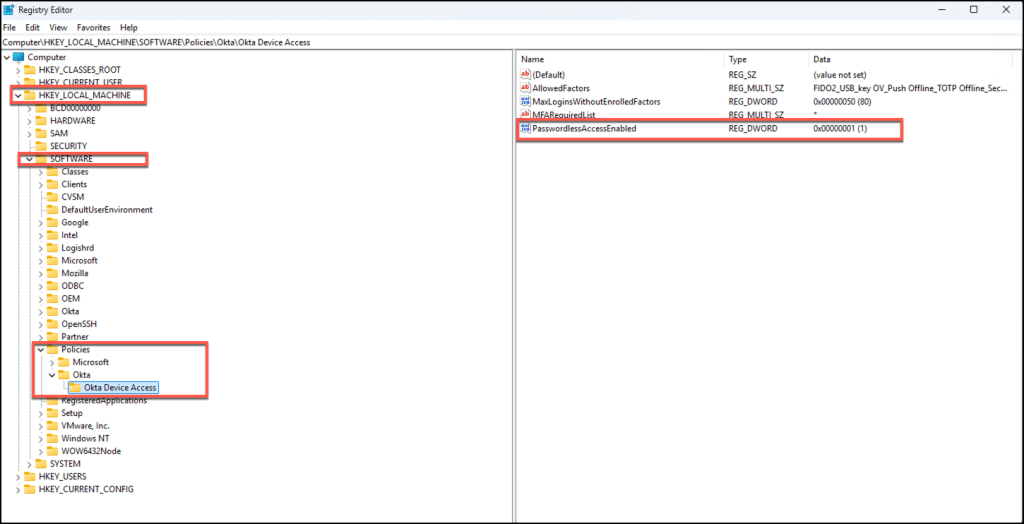Click the MaxLoginsWithoutEnrolledFactors DWORD icon
The image size is (1024, 524).
[x=525, y=102]
